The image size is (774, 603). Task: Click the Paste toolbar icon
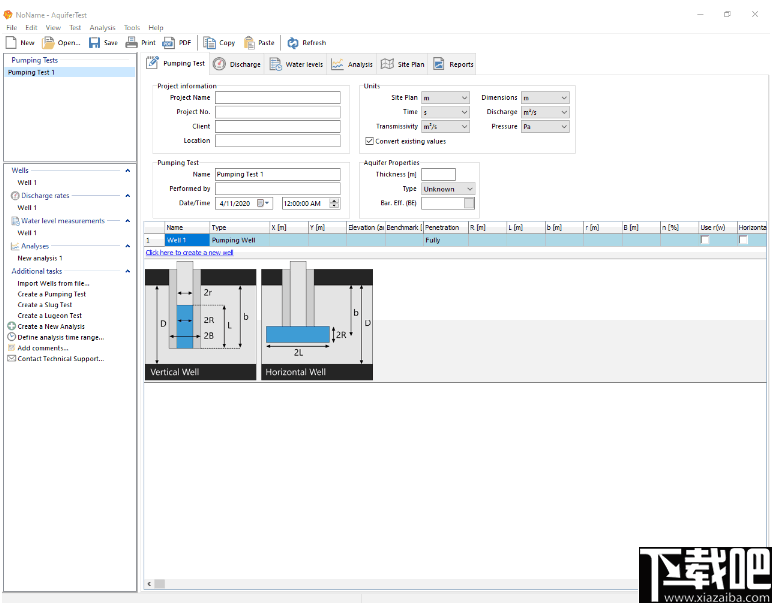point(249,43)
